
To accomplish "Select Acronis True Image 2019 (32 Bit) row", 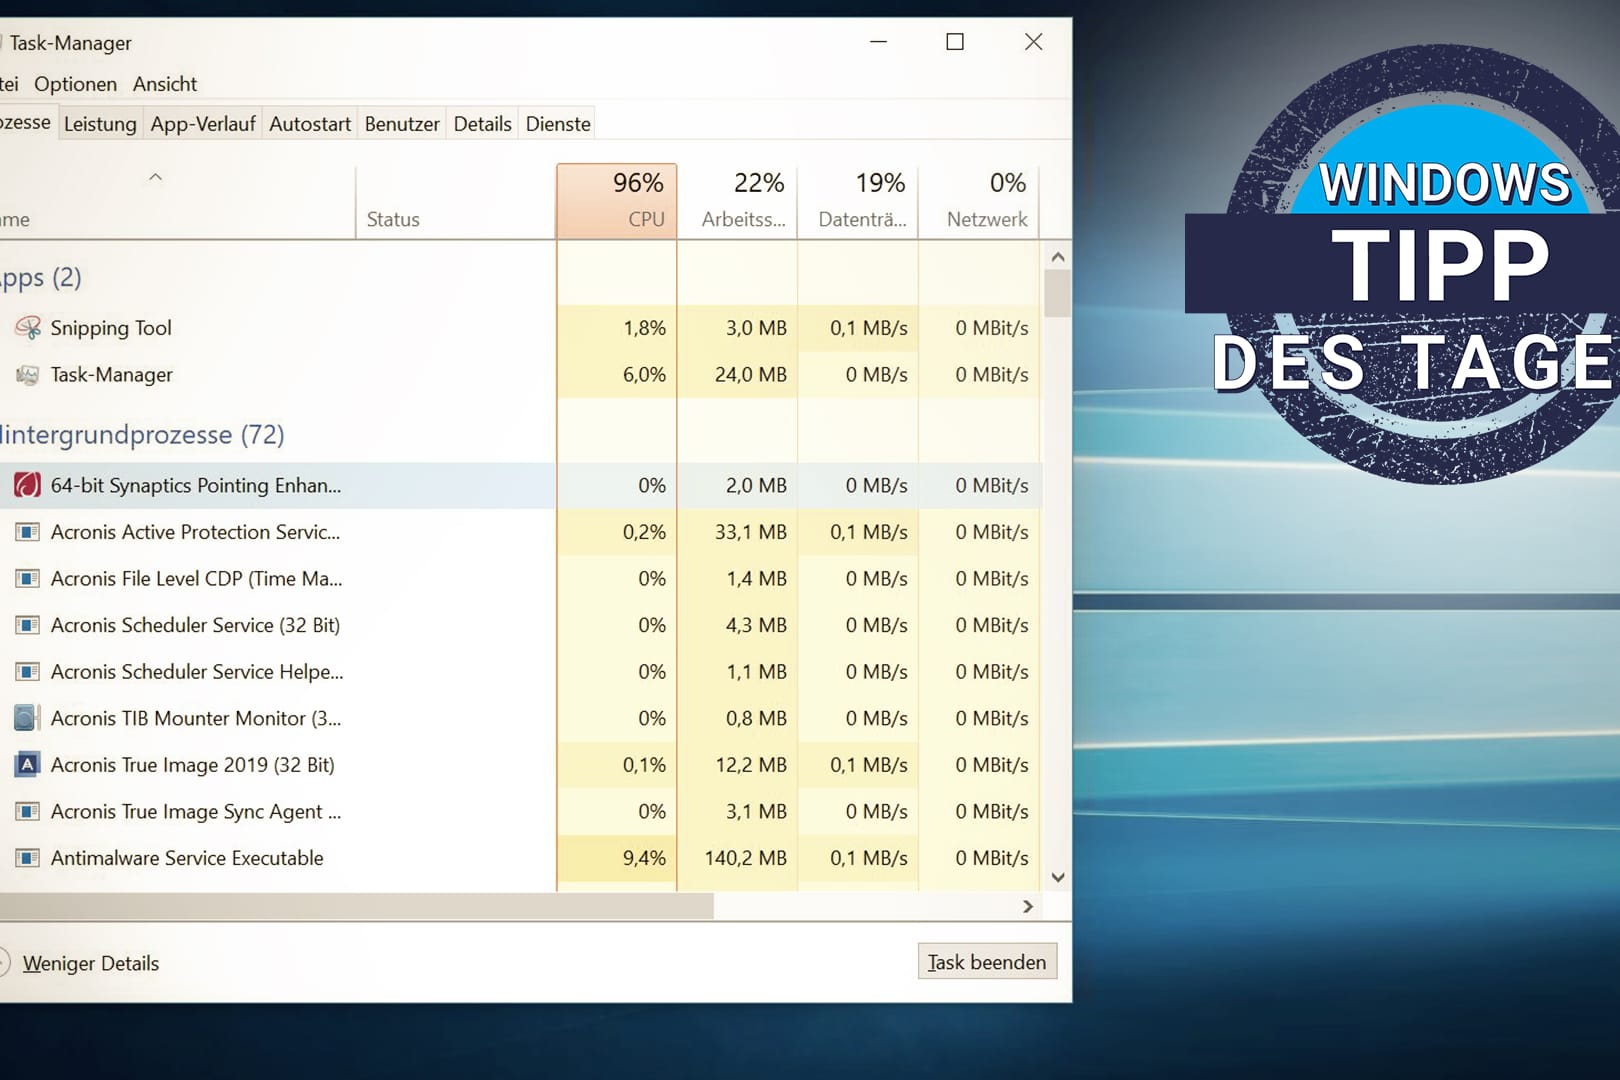I will coord(520,764).
